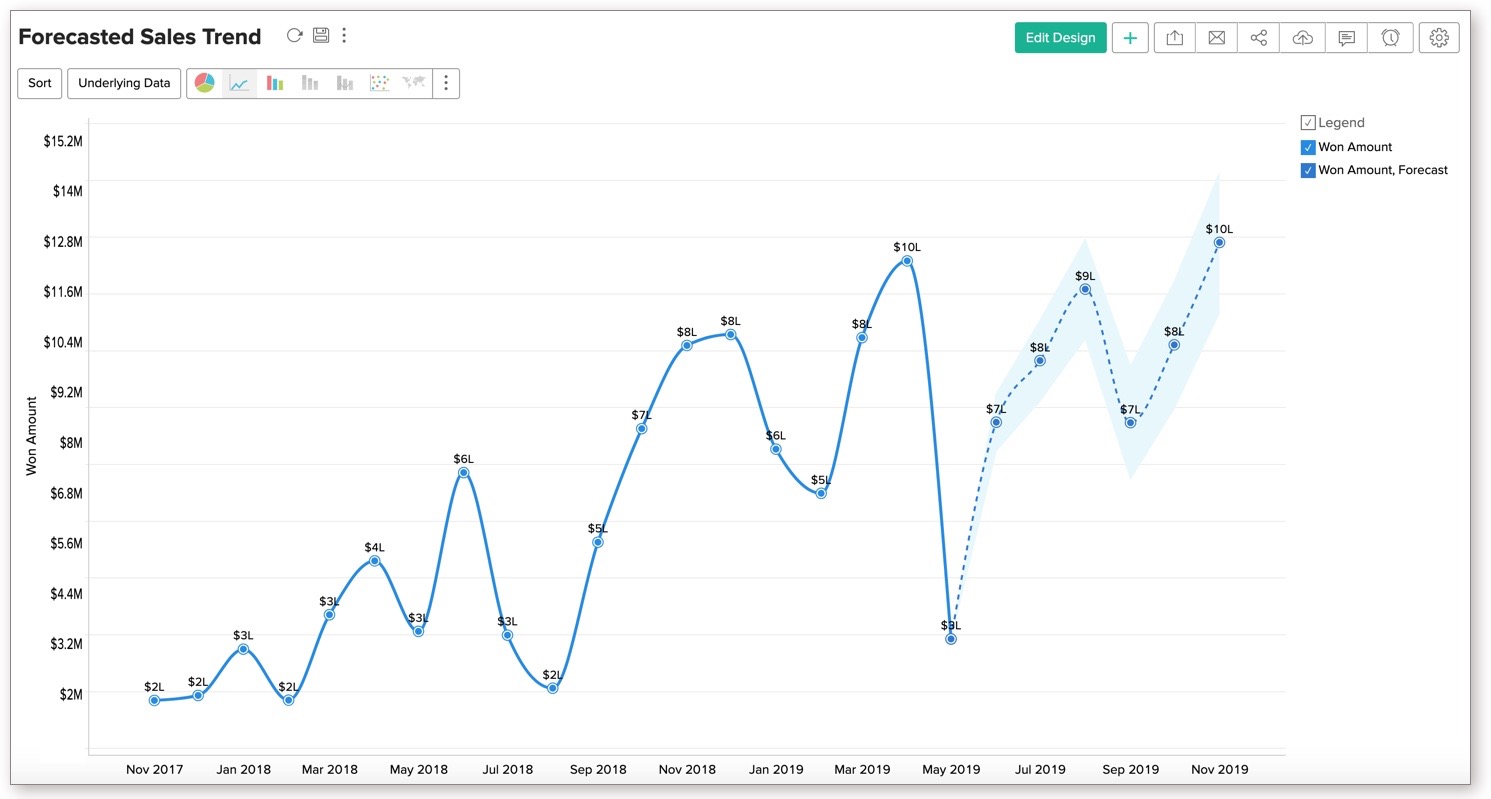Switch to the colored bar chart type

point(274,83)
